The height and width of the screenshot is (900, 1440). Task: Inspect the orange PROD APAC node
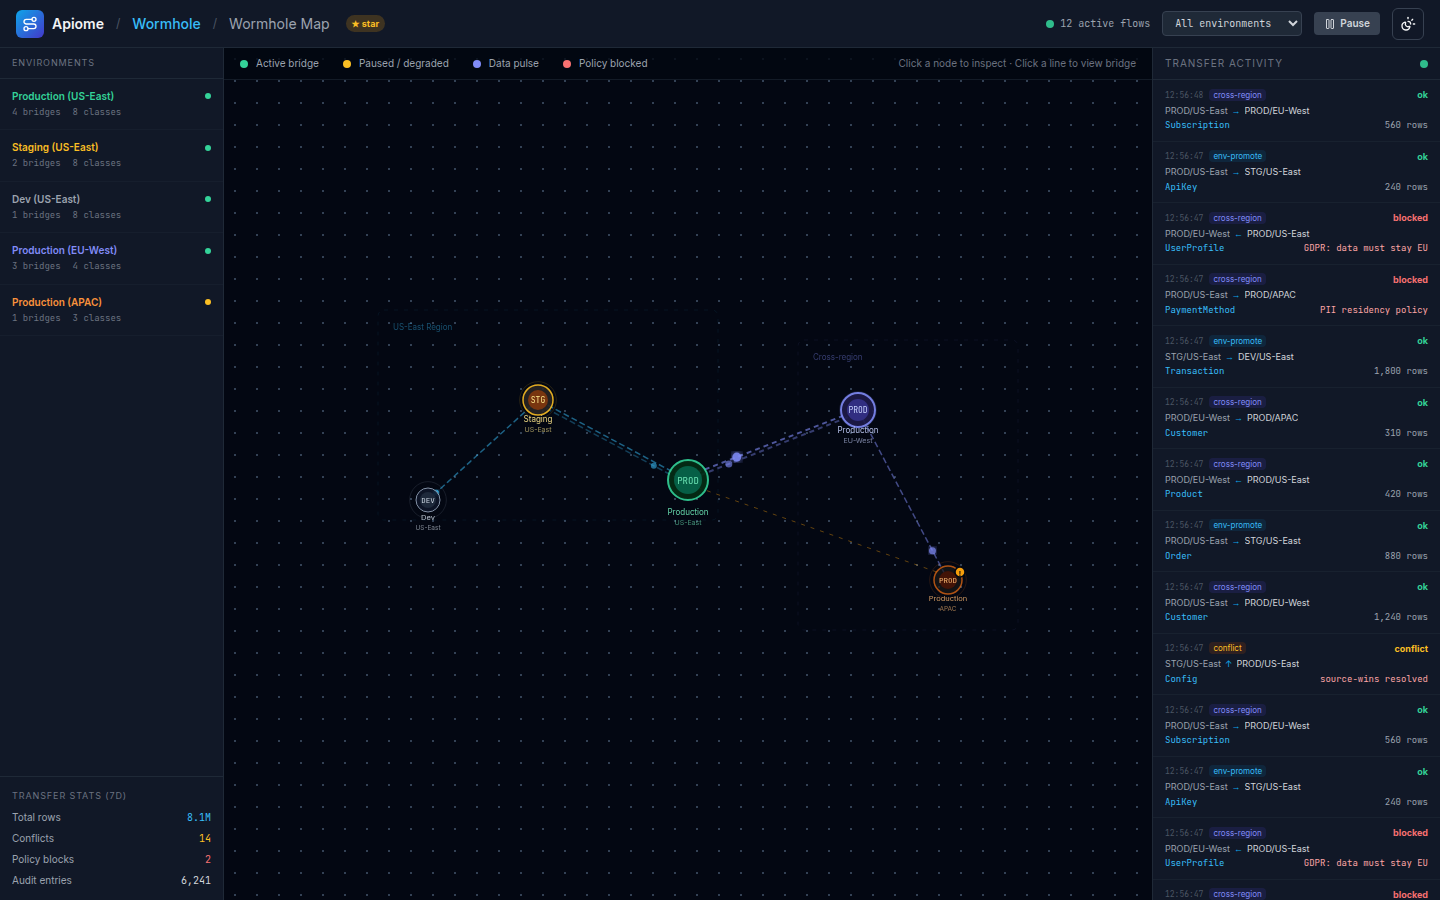948,580
